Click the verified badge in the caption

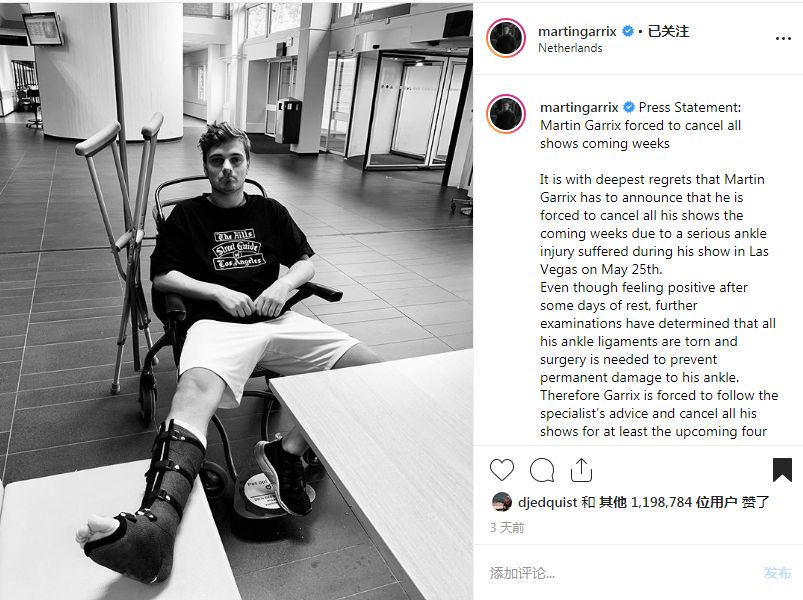629,108
